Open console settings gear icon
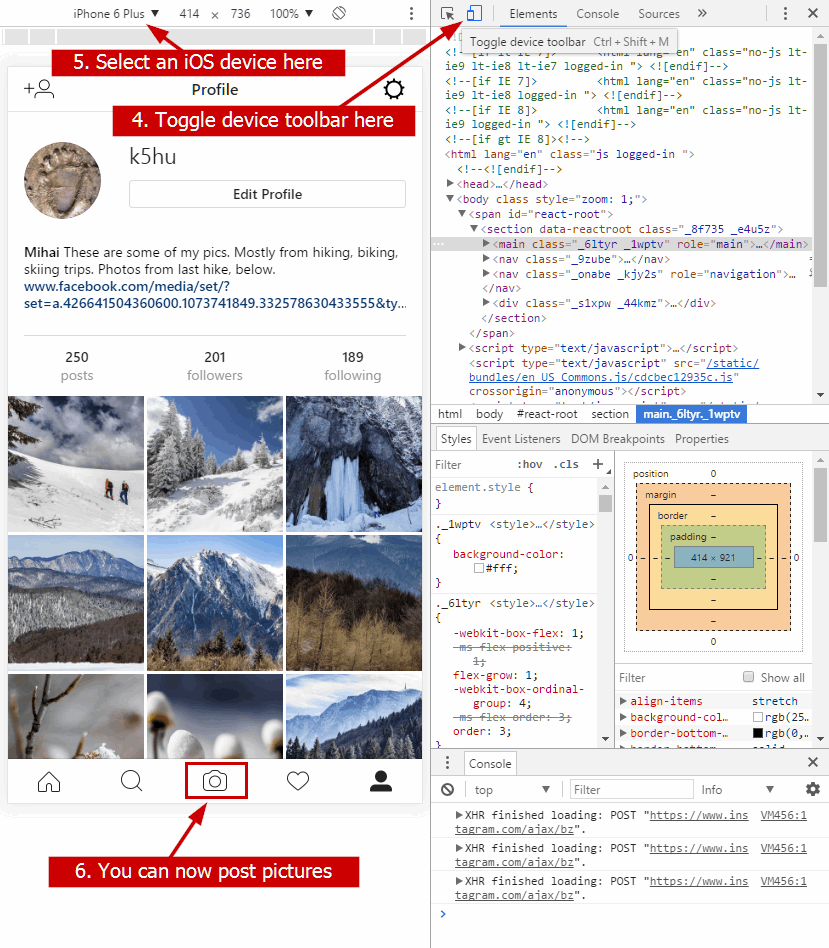 (x=813, y=789)
